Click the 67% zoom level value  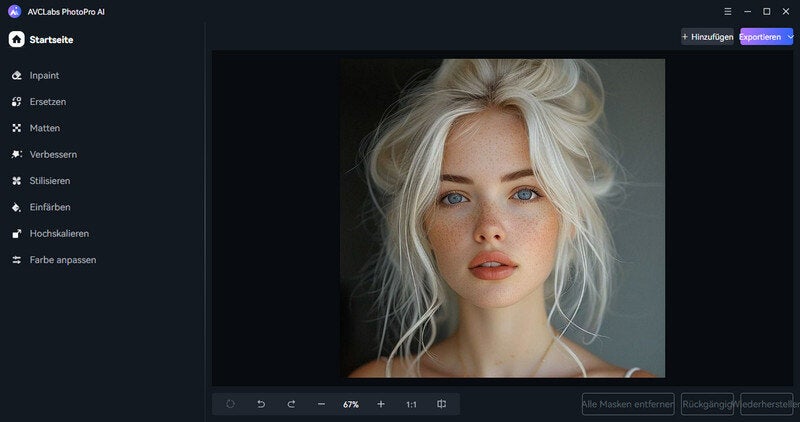point(351,404)
